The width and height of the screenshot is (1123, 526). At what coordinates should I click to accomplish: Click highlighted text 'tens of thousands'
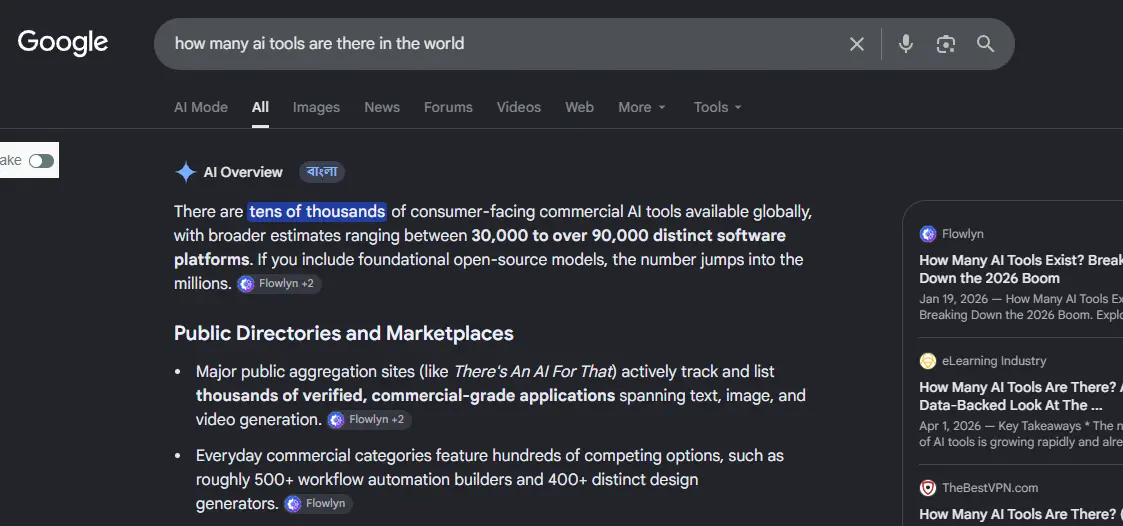coord(317,212)
